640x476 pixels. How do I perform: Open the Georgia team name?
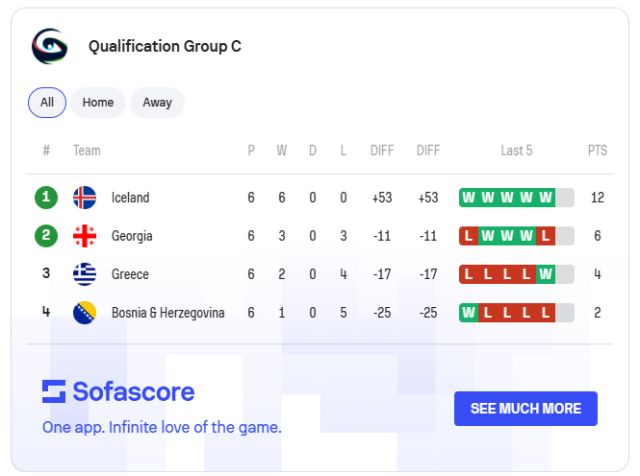[x=132, y=236]
